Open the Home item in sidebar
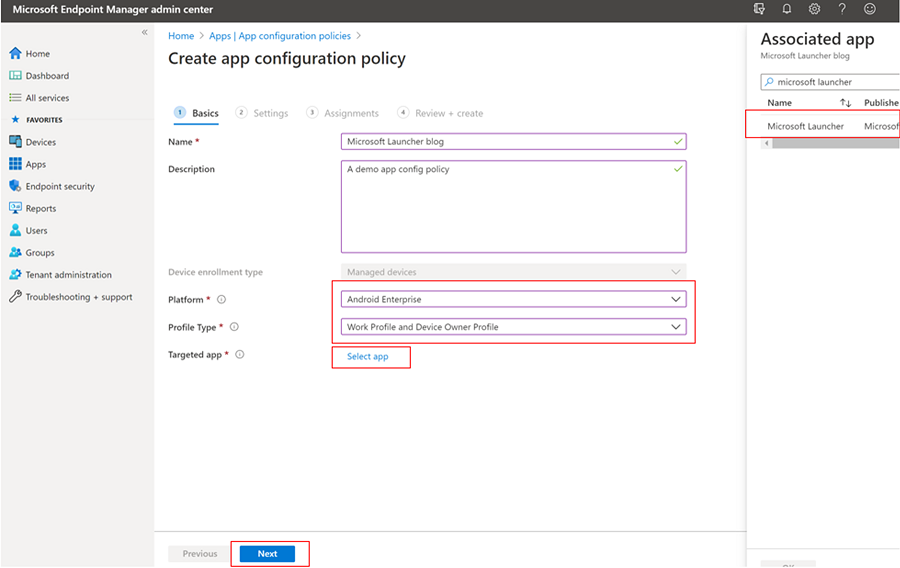 37,53
